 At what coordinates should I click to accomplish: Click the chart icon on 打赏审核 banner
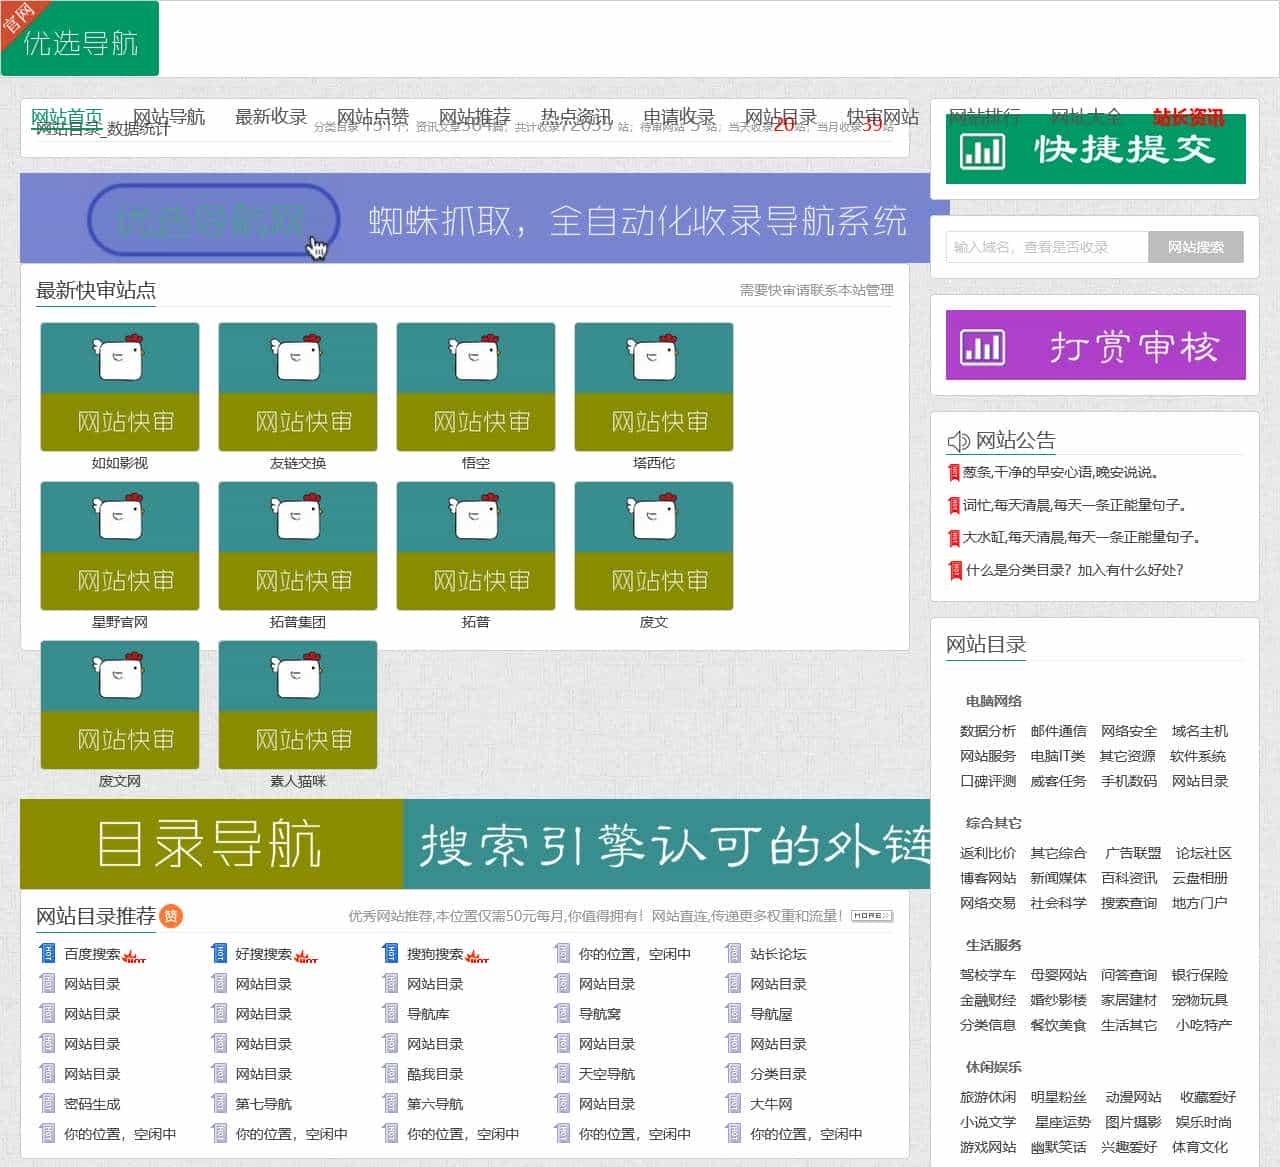(982, 347)
